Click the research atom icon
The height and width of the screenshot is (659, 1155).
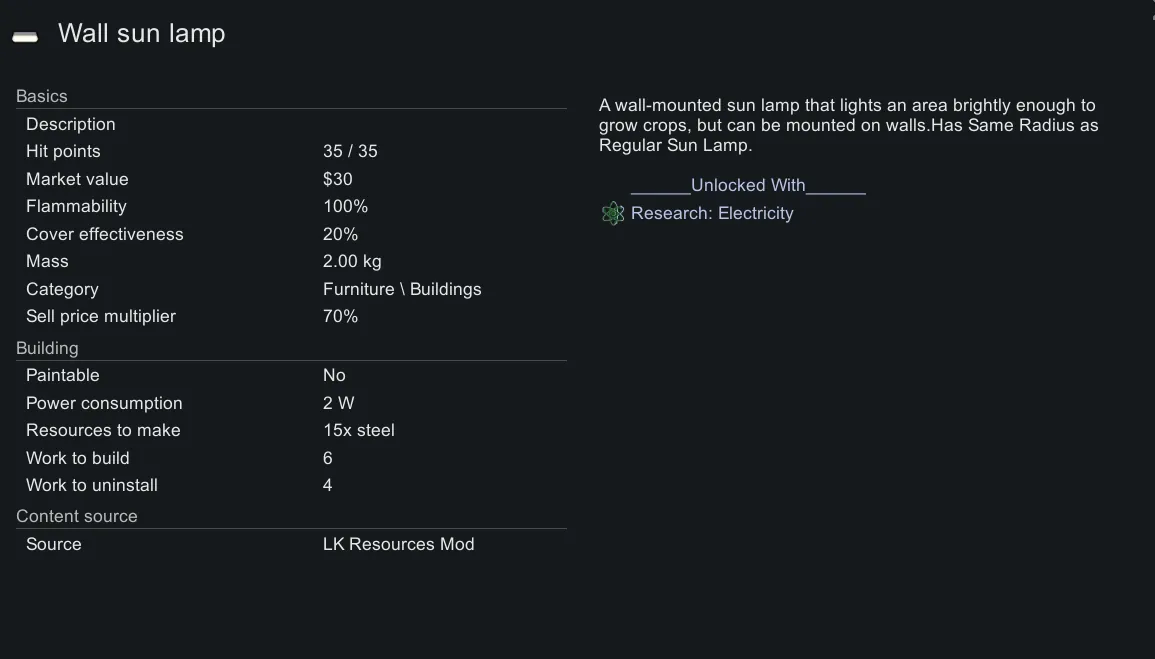[613, 213]
